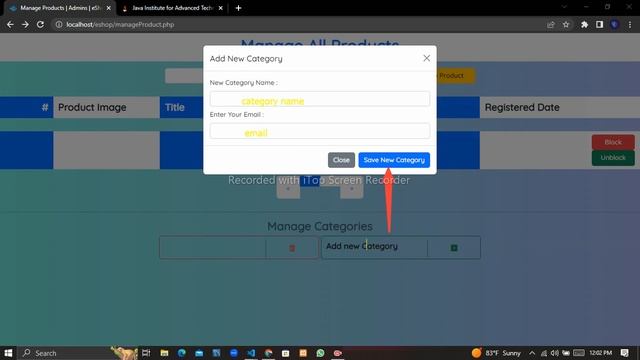Close the Add New Category dialog with X
The height and width of the screenshot is (360, 640).
tap(427, 58)
